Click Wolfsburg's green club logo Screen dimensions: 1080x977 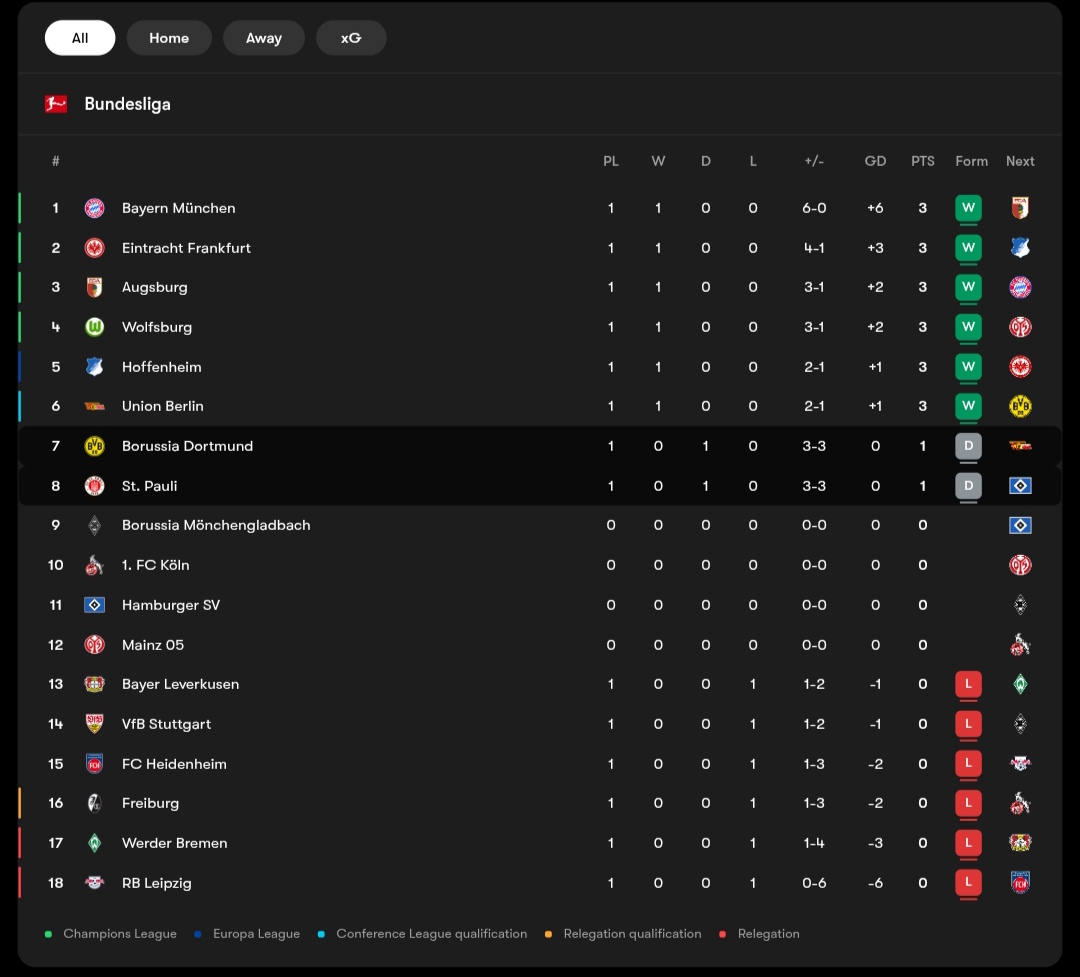(x=94, y=327)
